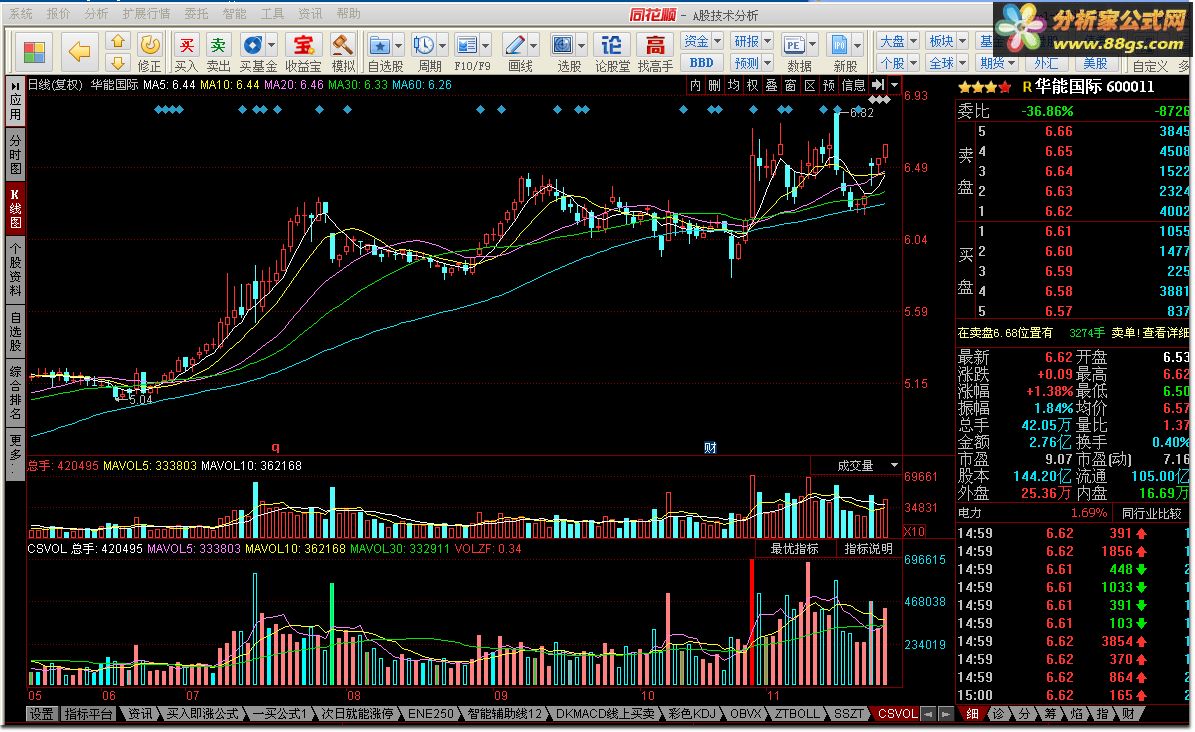
Task: Click the 外汇 button
Action: pyautogui.click(x=1046, y=63)
